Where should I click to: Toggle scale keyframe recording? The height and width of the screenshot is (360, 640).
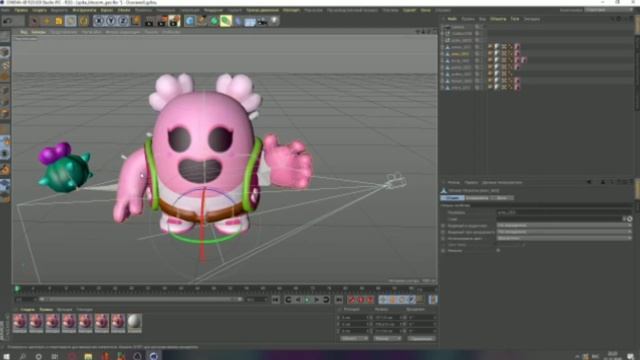coord(392,300)
